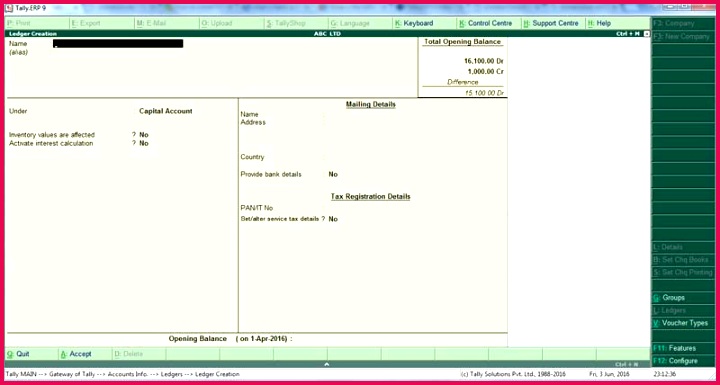Click the Total Opening Balance heading
Screen dimensions: 720x385
click(462, 42)
